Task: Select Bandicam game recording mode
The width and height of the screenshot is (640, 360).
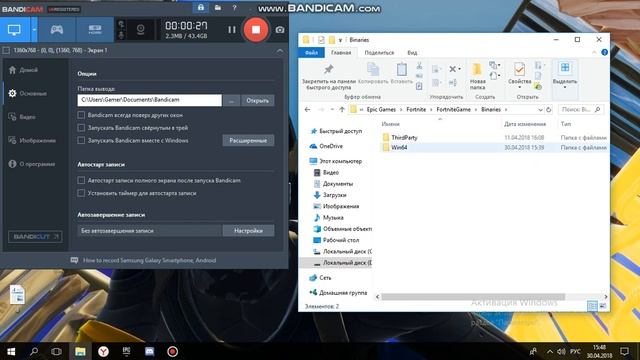Action: point(56,29)
